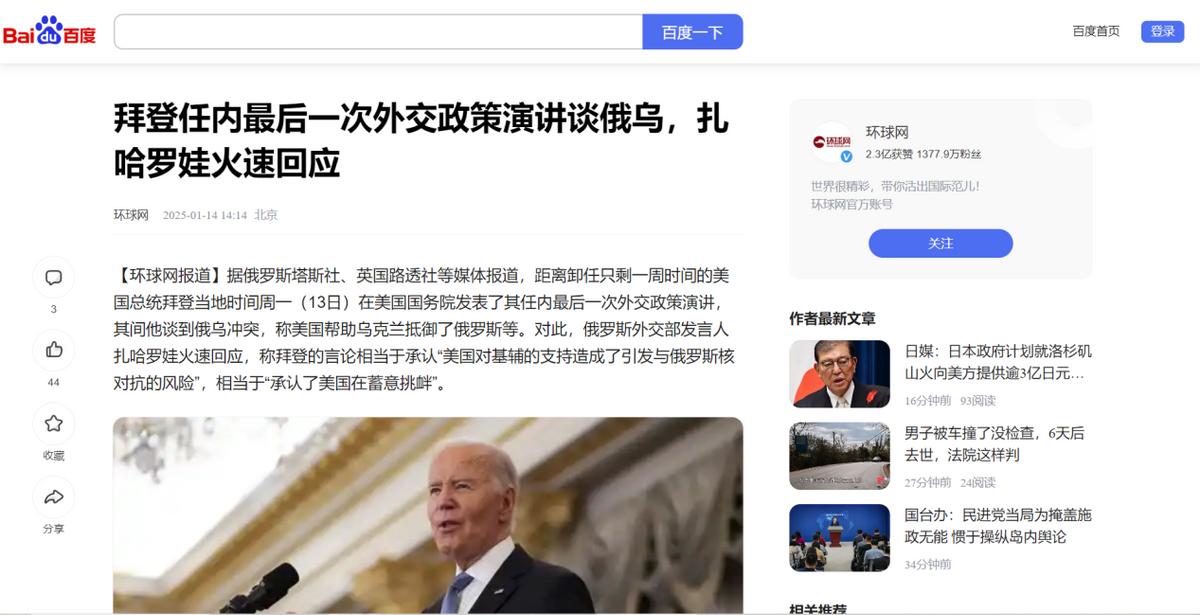Open the comment bubble icon
The image size is (1200, 615).
point(54,278)
